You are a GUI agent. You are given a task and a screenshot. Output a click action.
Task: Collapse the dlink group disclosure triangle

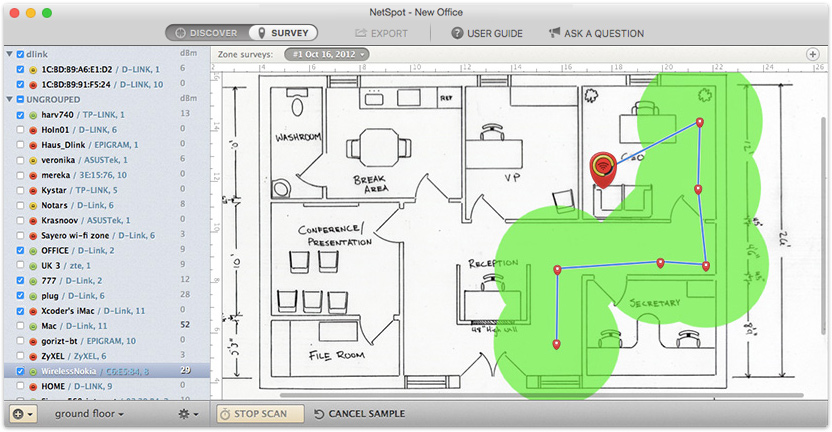[x=10, y=54]
